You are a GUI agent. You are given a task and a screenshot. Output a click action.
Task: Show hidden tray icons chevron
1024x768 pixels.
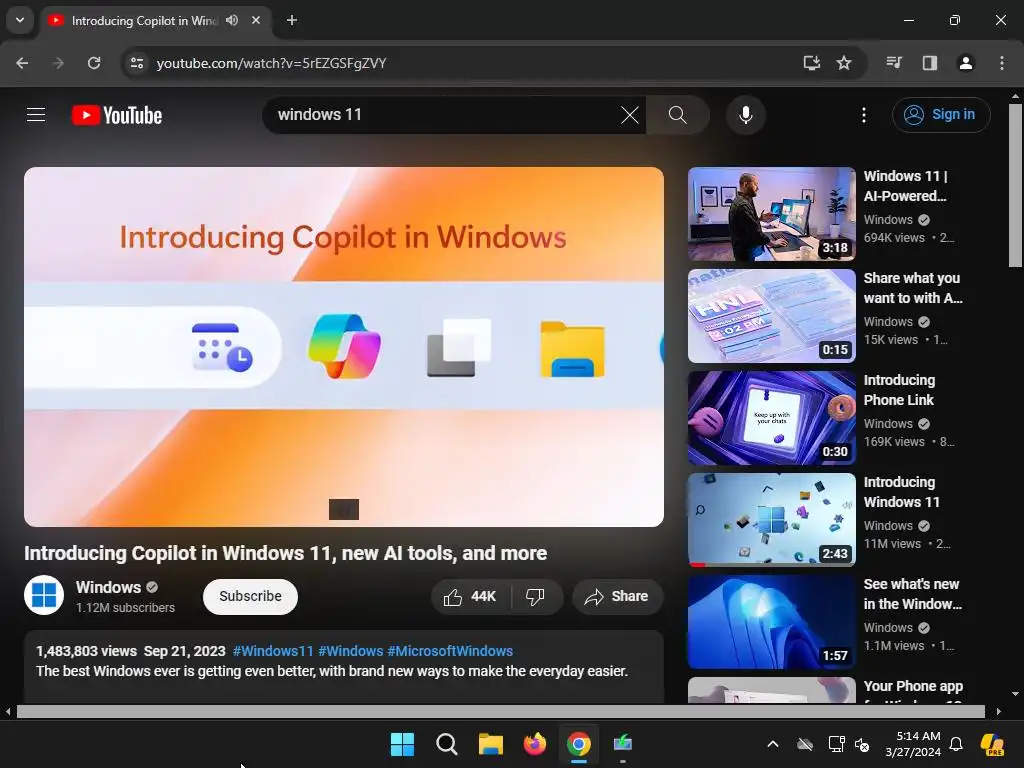click(x=773, y=744)
